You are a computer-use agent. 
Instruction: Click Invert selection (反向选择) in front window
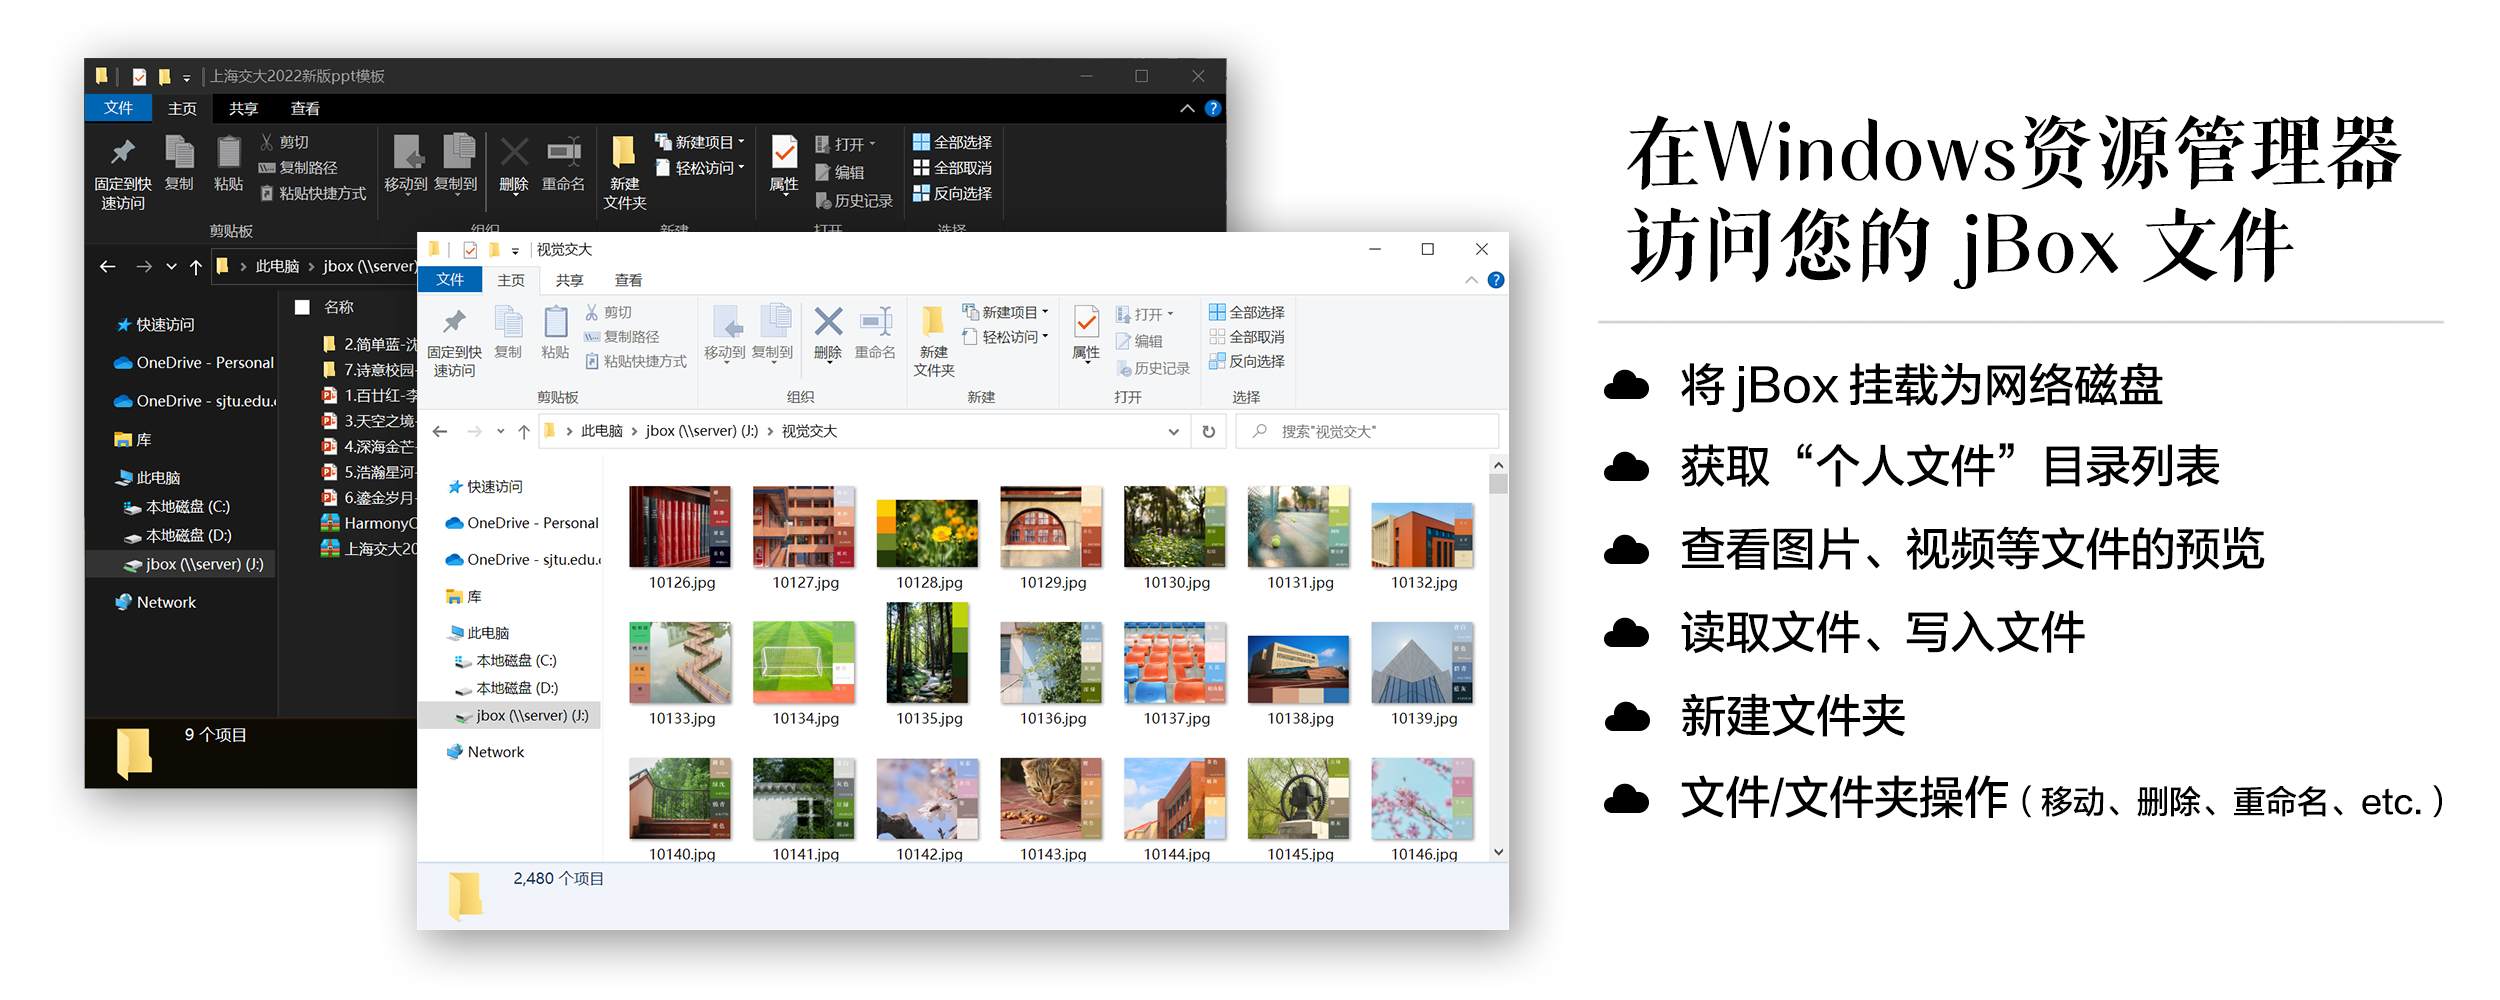coord(1246,361)
